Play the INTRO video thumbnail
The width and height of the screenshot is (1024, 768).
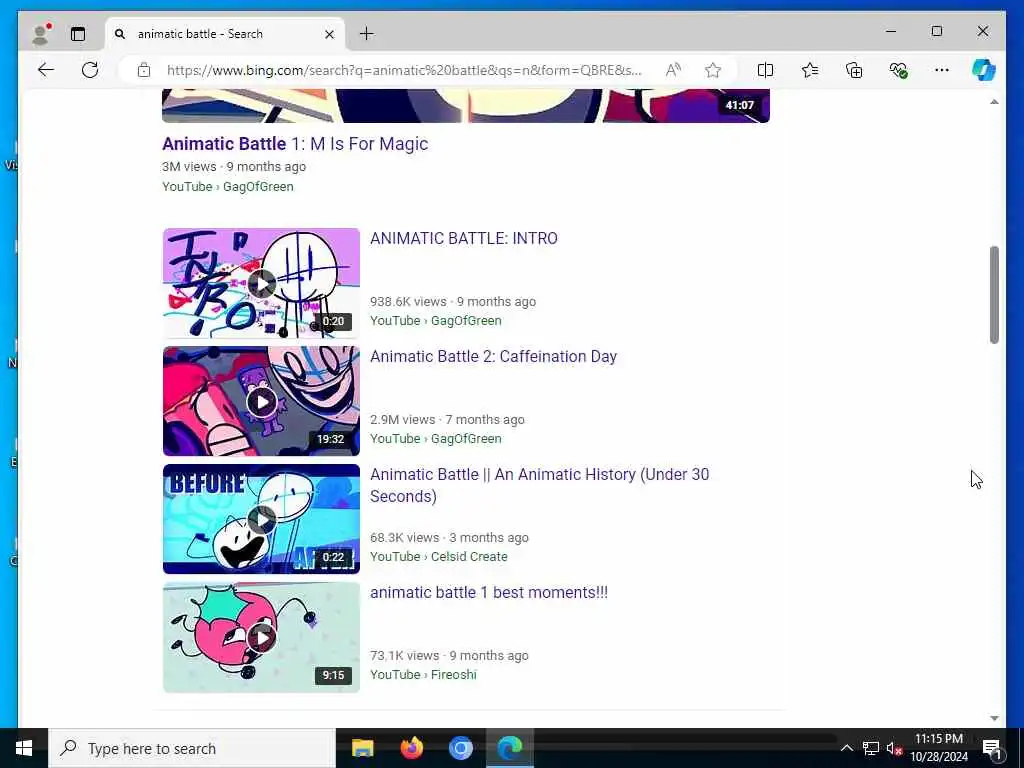(261, 283)
